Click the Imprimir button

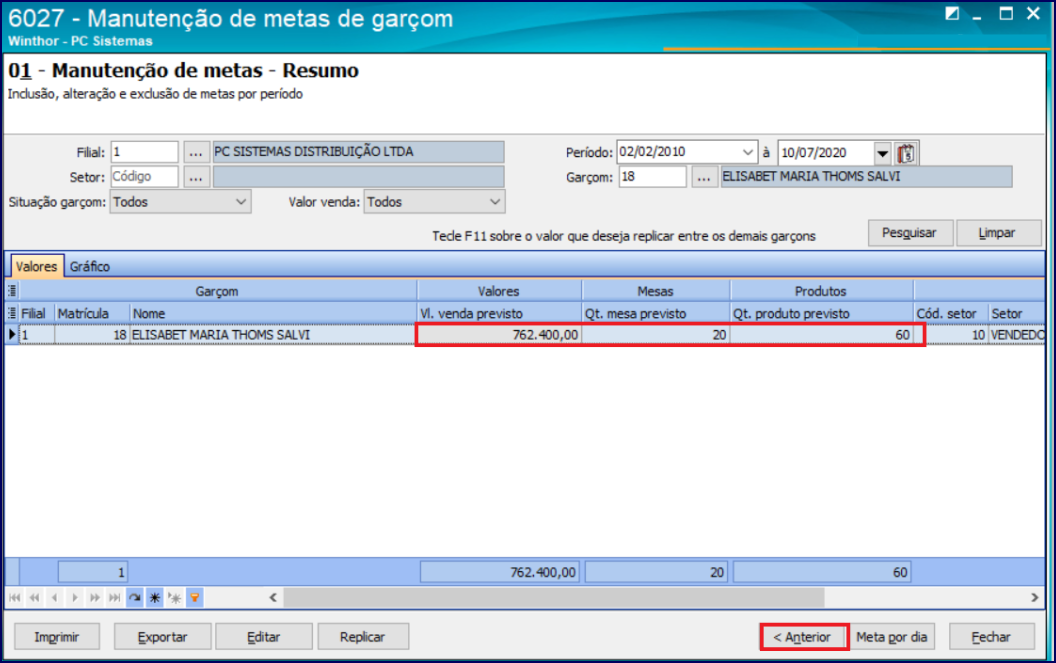pyautogui.click(x=57, y=637)
